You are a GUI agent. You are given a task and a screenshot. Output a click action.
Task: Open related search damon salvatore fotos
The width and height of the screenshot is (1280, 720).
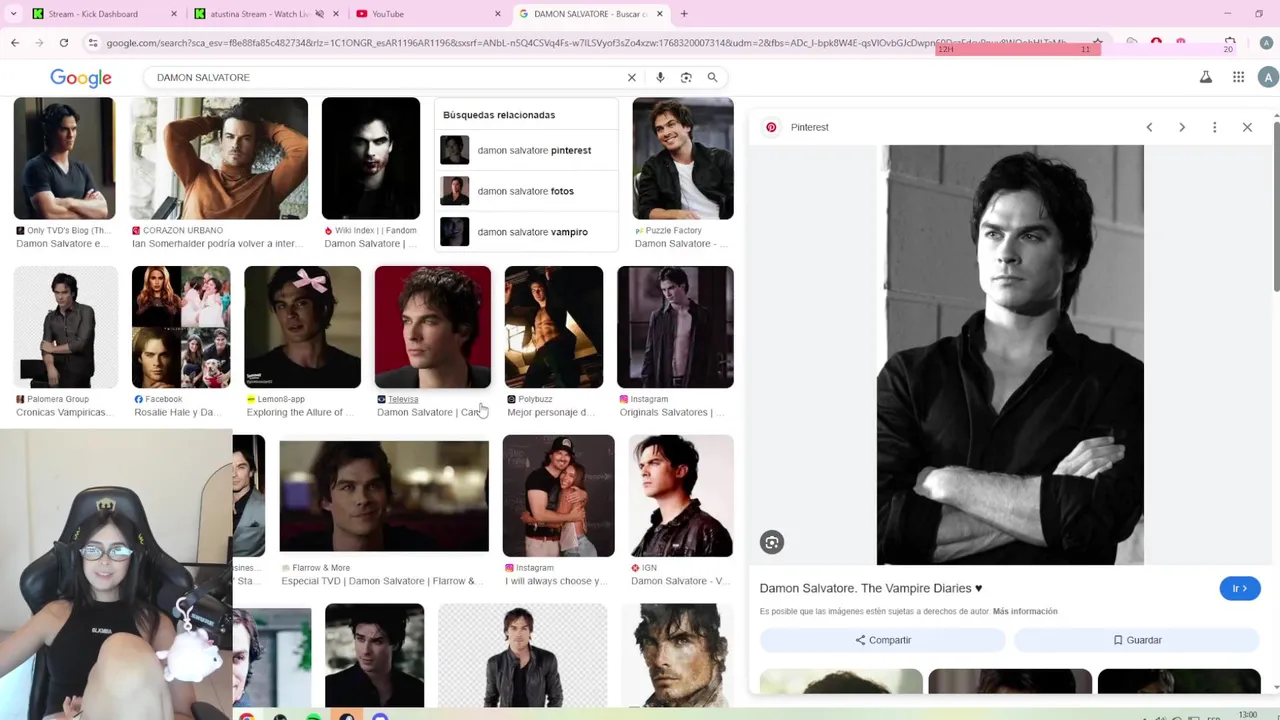pyautogui.click(x=526, y=191)
